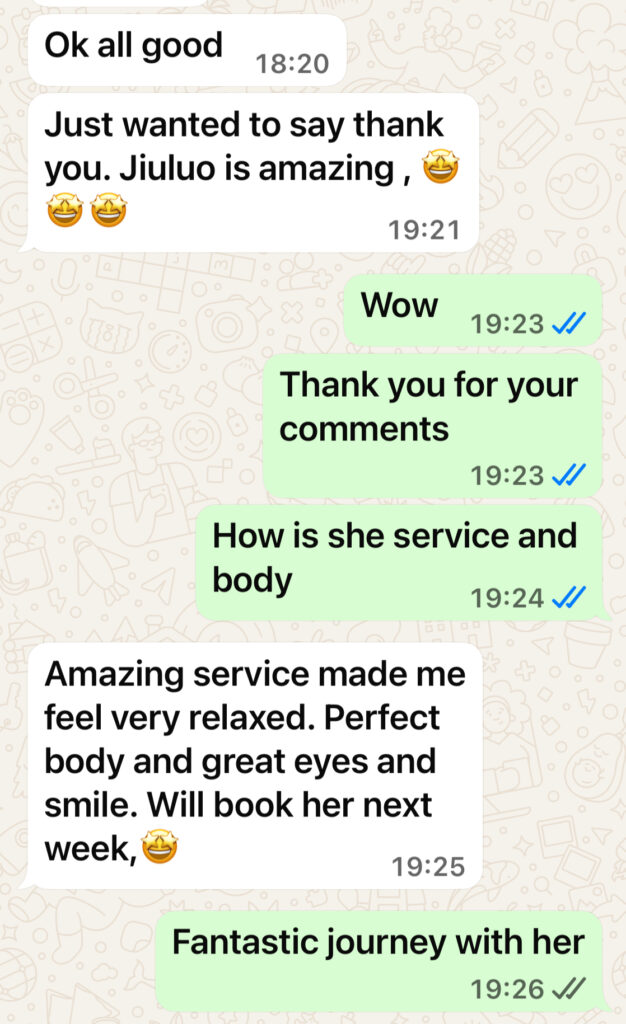This screenshot has width=626, height=1024.
Task: Select the green 'Wow' message bubble
Action: coord(473,310)
